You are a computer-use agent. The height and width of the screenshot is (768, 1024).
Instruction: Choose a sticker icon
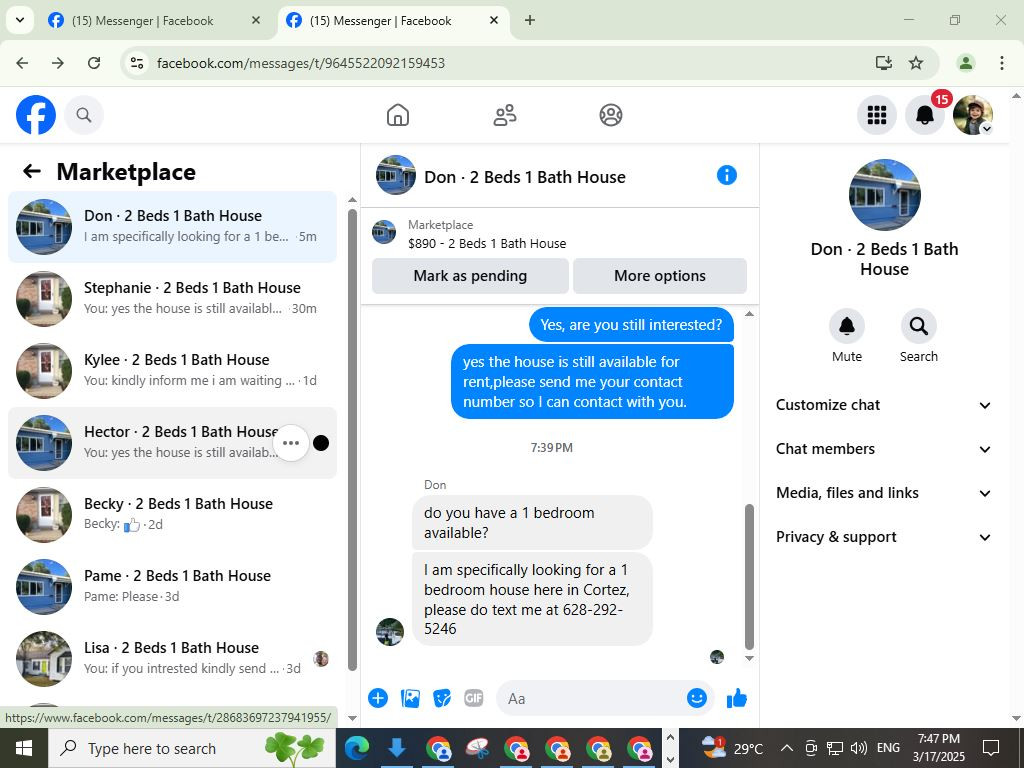click(442, 698)
